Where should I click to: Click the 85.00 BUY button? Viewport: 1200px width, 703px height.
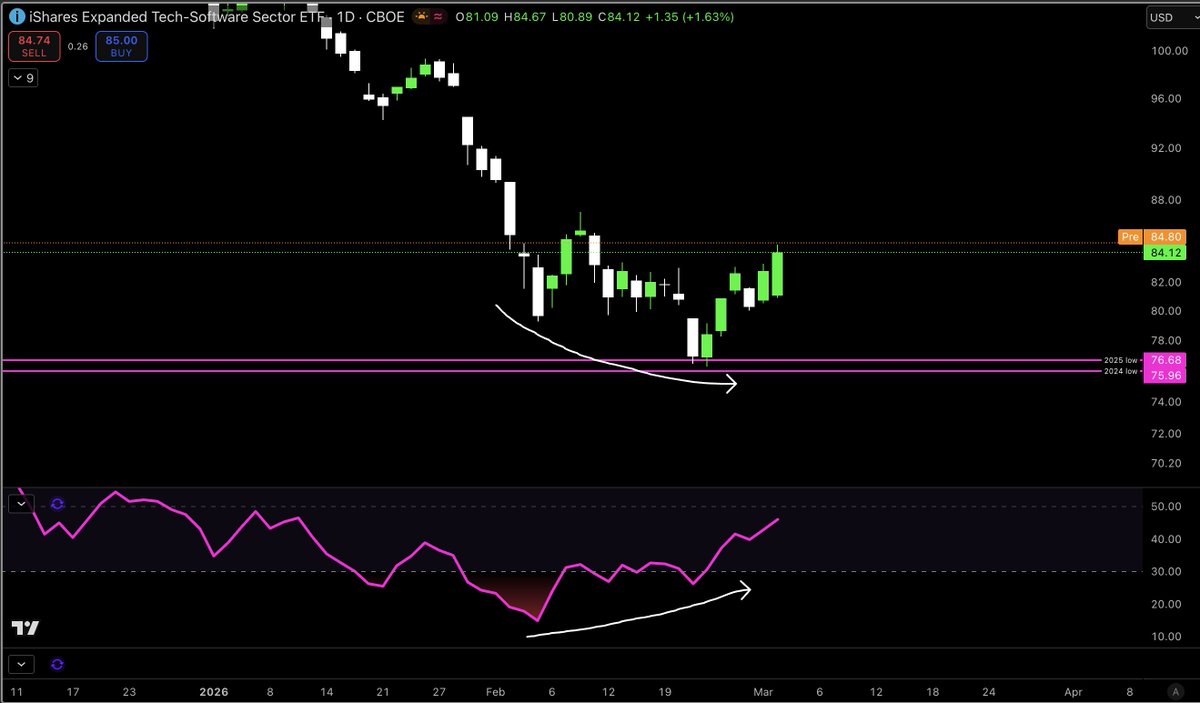coord(121,47)
